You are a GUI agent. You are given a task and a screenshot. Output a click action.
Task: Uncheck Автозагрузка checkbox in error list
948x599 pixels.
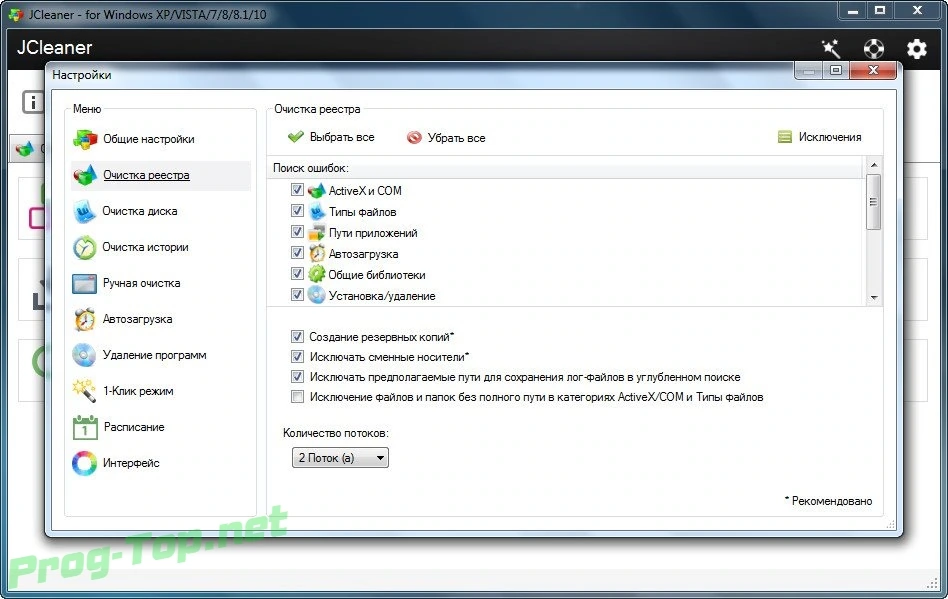[x=297, y=253]
